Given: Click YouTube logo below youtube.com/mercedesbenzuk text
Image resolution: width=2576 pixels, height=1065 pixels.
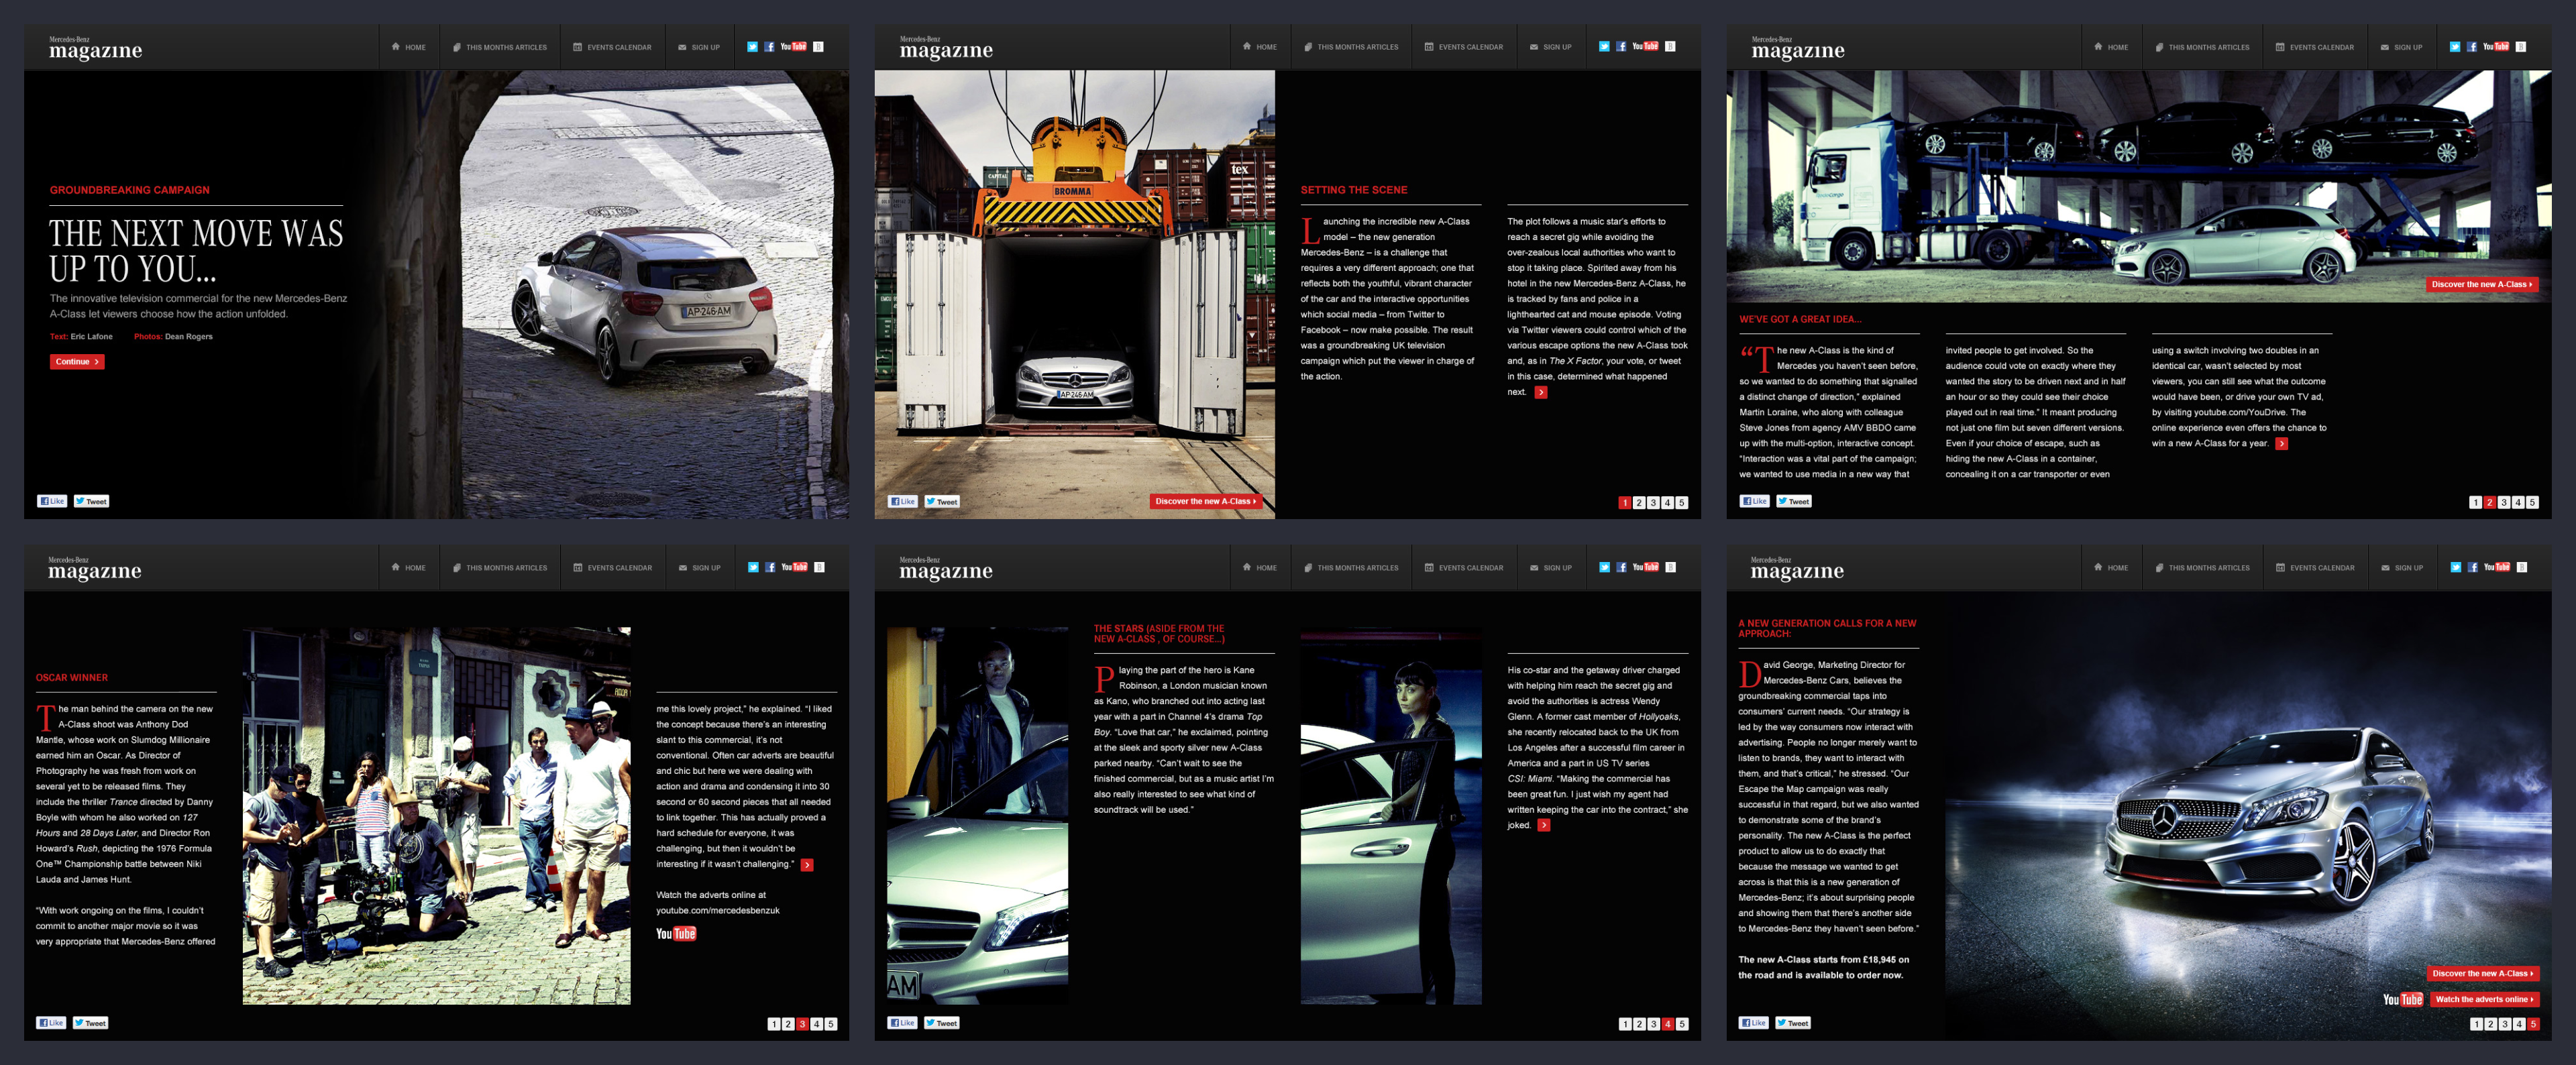Looking at the screenshot, I should click(676, 934).
